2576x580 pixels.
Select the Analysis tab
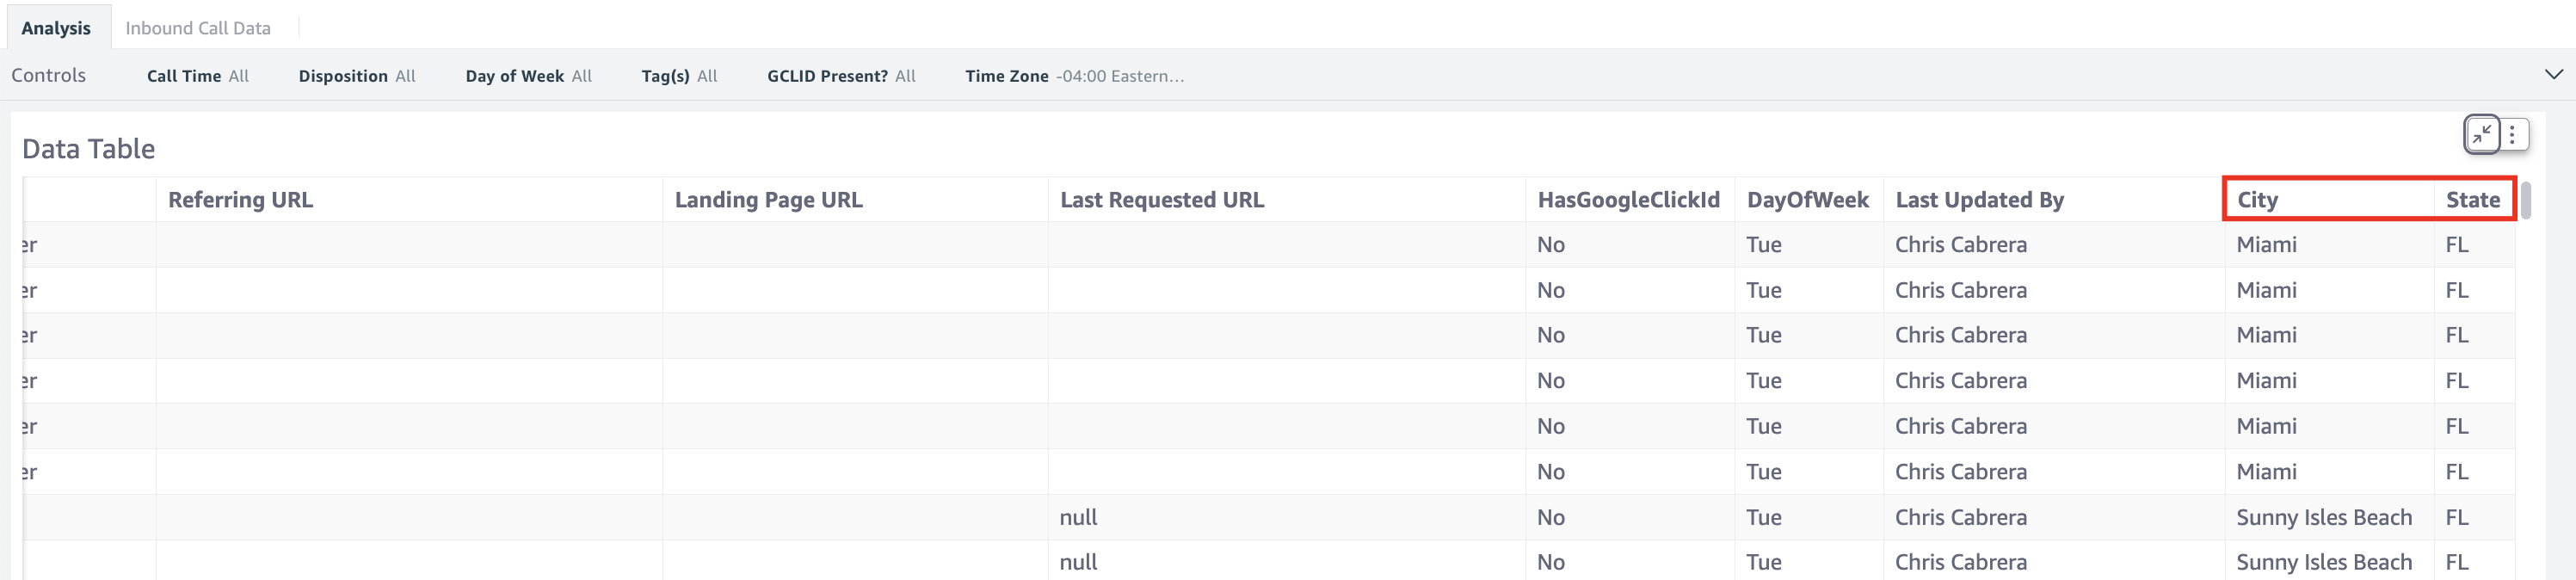tap(56, 28)
